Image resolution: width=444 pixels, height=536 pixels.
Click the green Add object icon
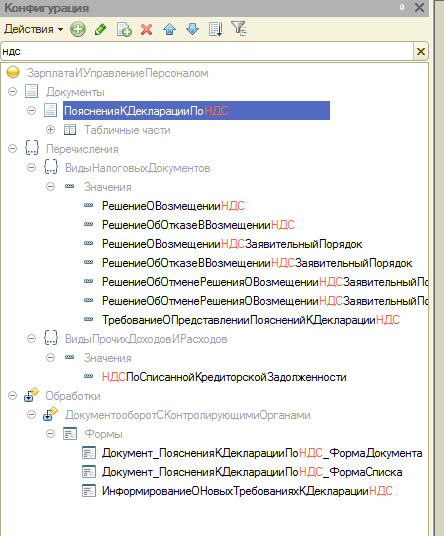pyautogui.click(x=78, y=29)
